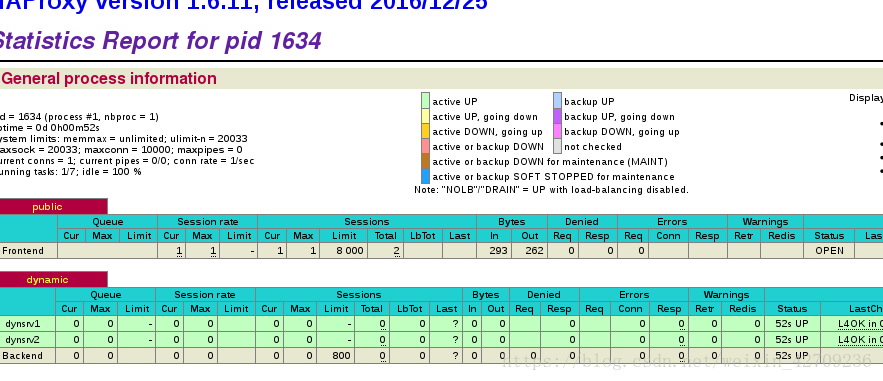Click the Warnings header in dynamic table
The width and height of the screenshot is (883, 381).
tap(726, 295)
